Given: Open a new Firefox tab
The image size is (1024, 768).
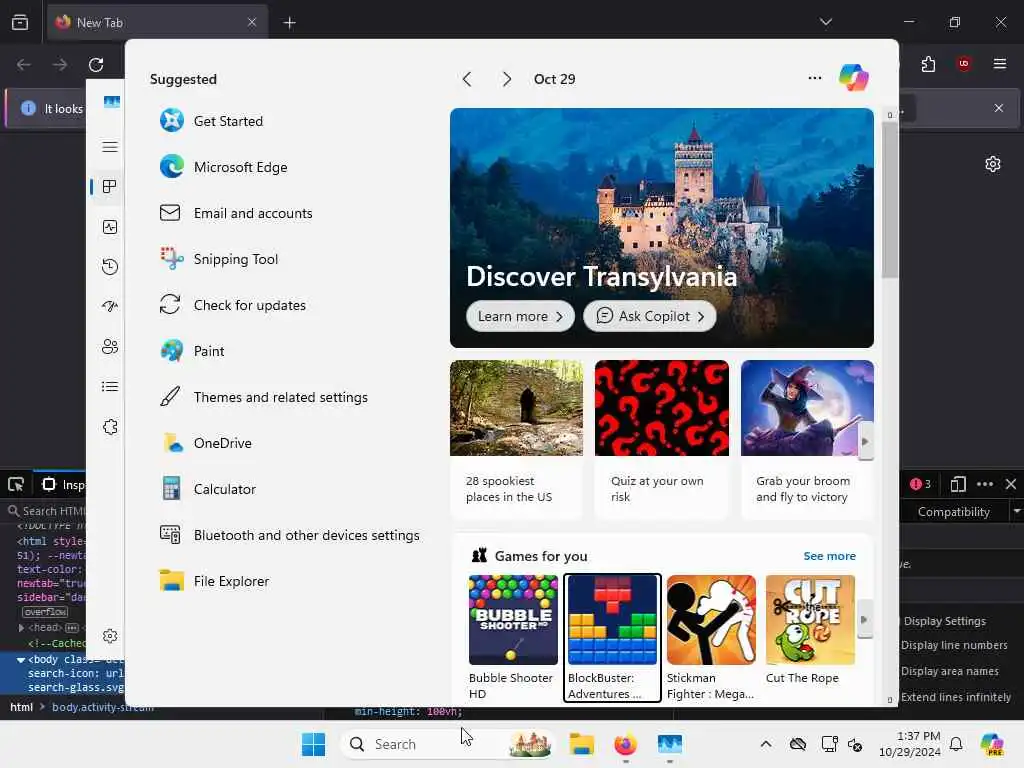Looking at the screenshot, I should click(289, 23).
